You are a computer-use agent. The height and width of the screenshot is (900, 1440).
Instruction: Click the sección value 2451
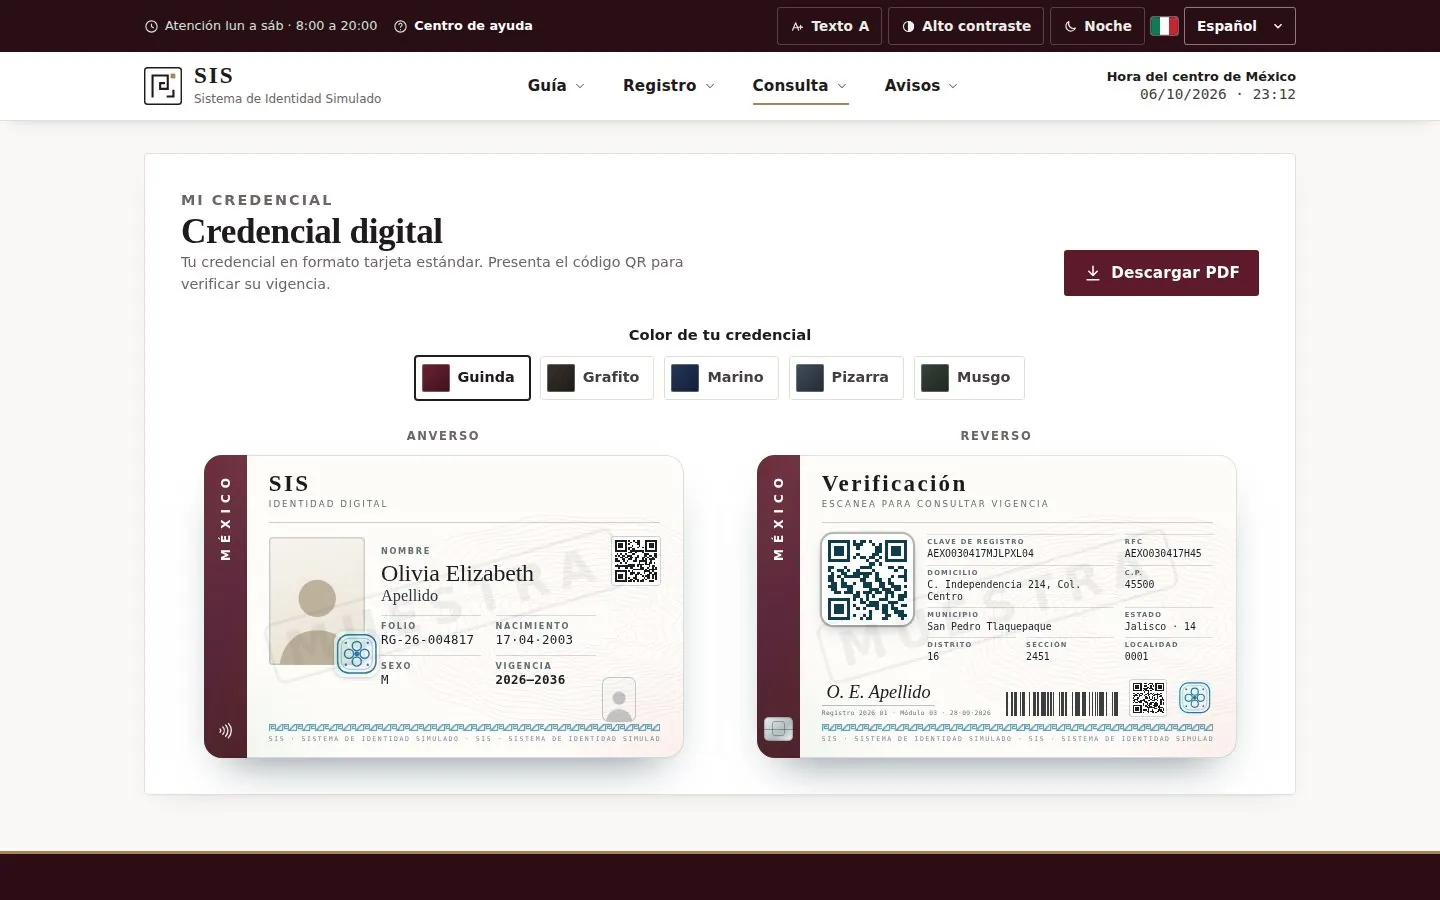pos(1038,656)
